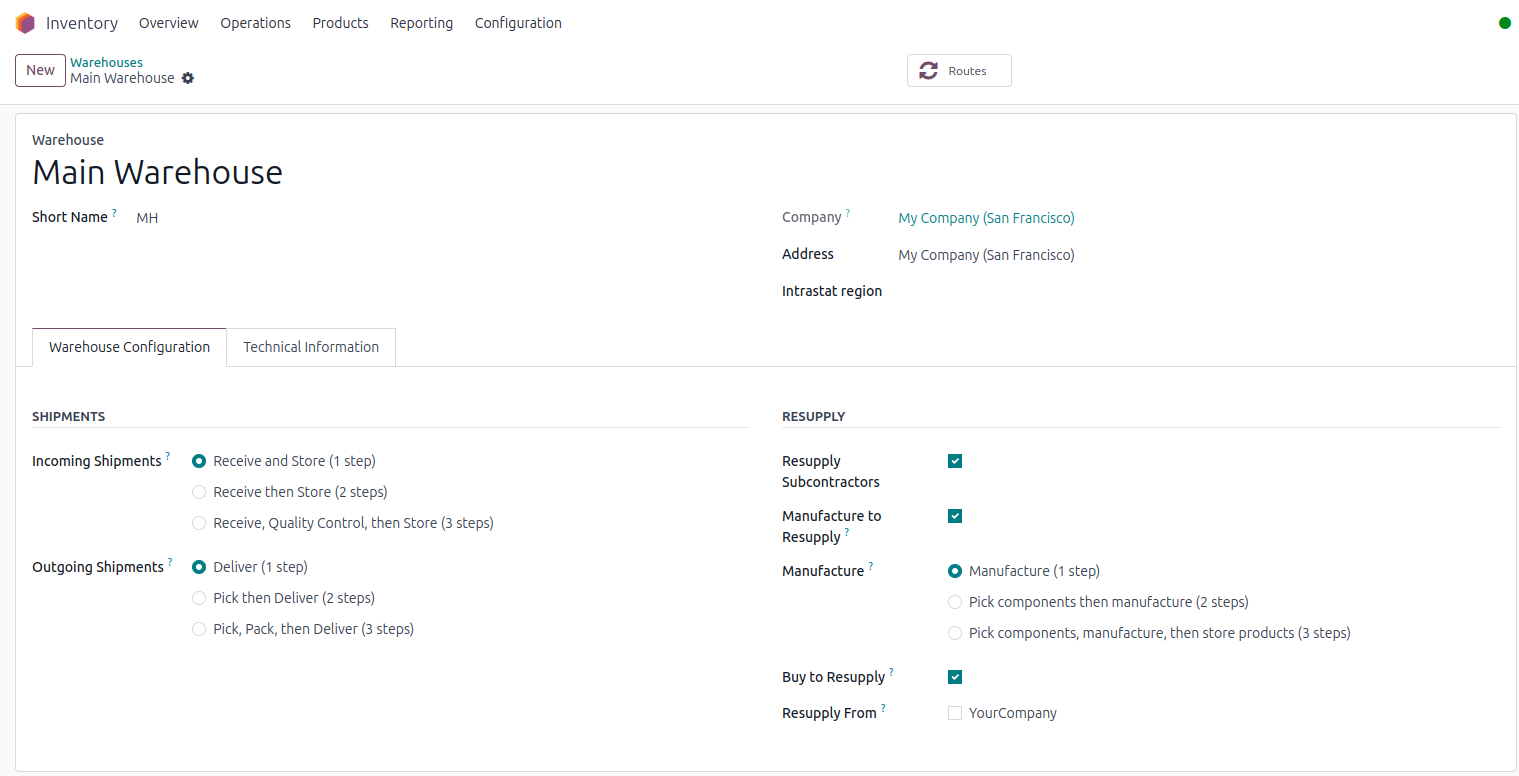Open the Short Name help tooltip

pos(113,211)
